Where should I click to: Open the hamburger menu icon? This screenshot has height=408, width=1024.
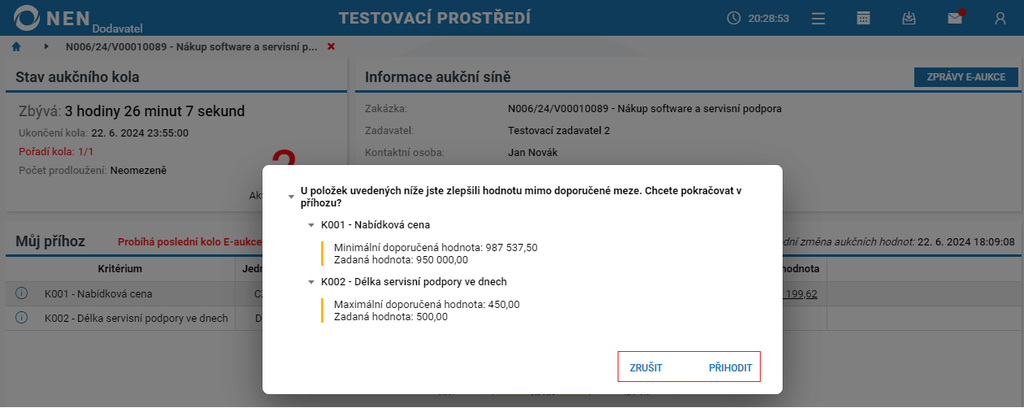pos(818,18)
